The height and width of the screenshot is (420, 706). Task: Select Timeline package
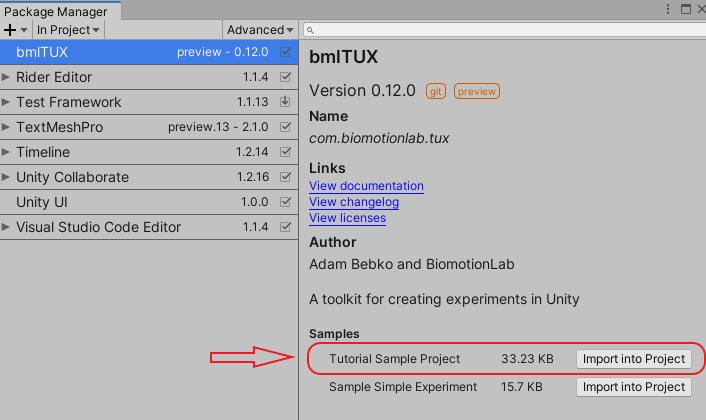click(x=149, y=152)
